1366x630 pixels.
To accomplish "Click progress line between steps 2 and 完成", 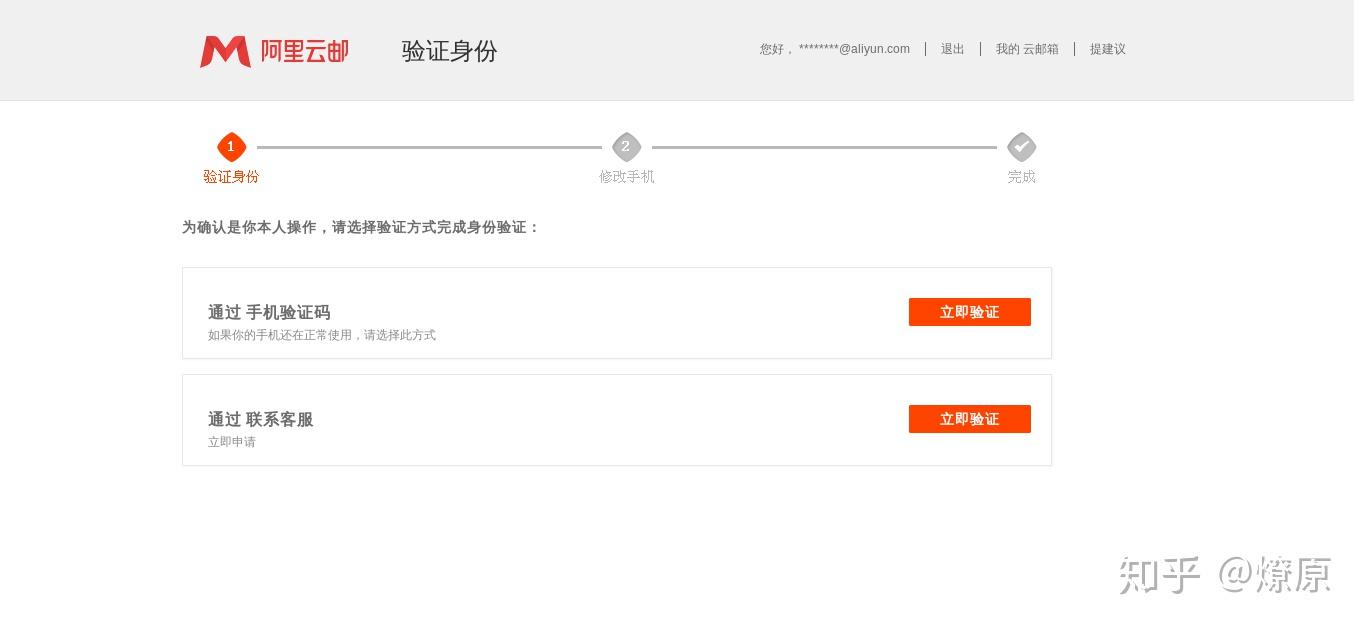I will (824, 147).
